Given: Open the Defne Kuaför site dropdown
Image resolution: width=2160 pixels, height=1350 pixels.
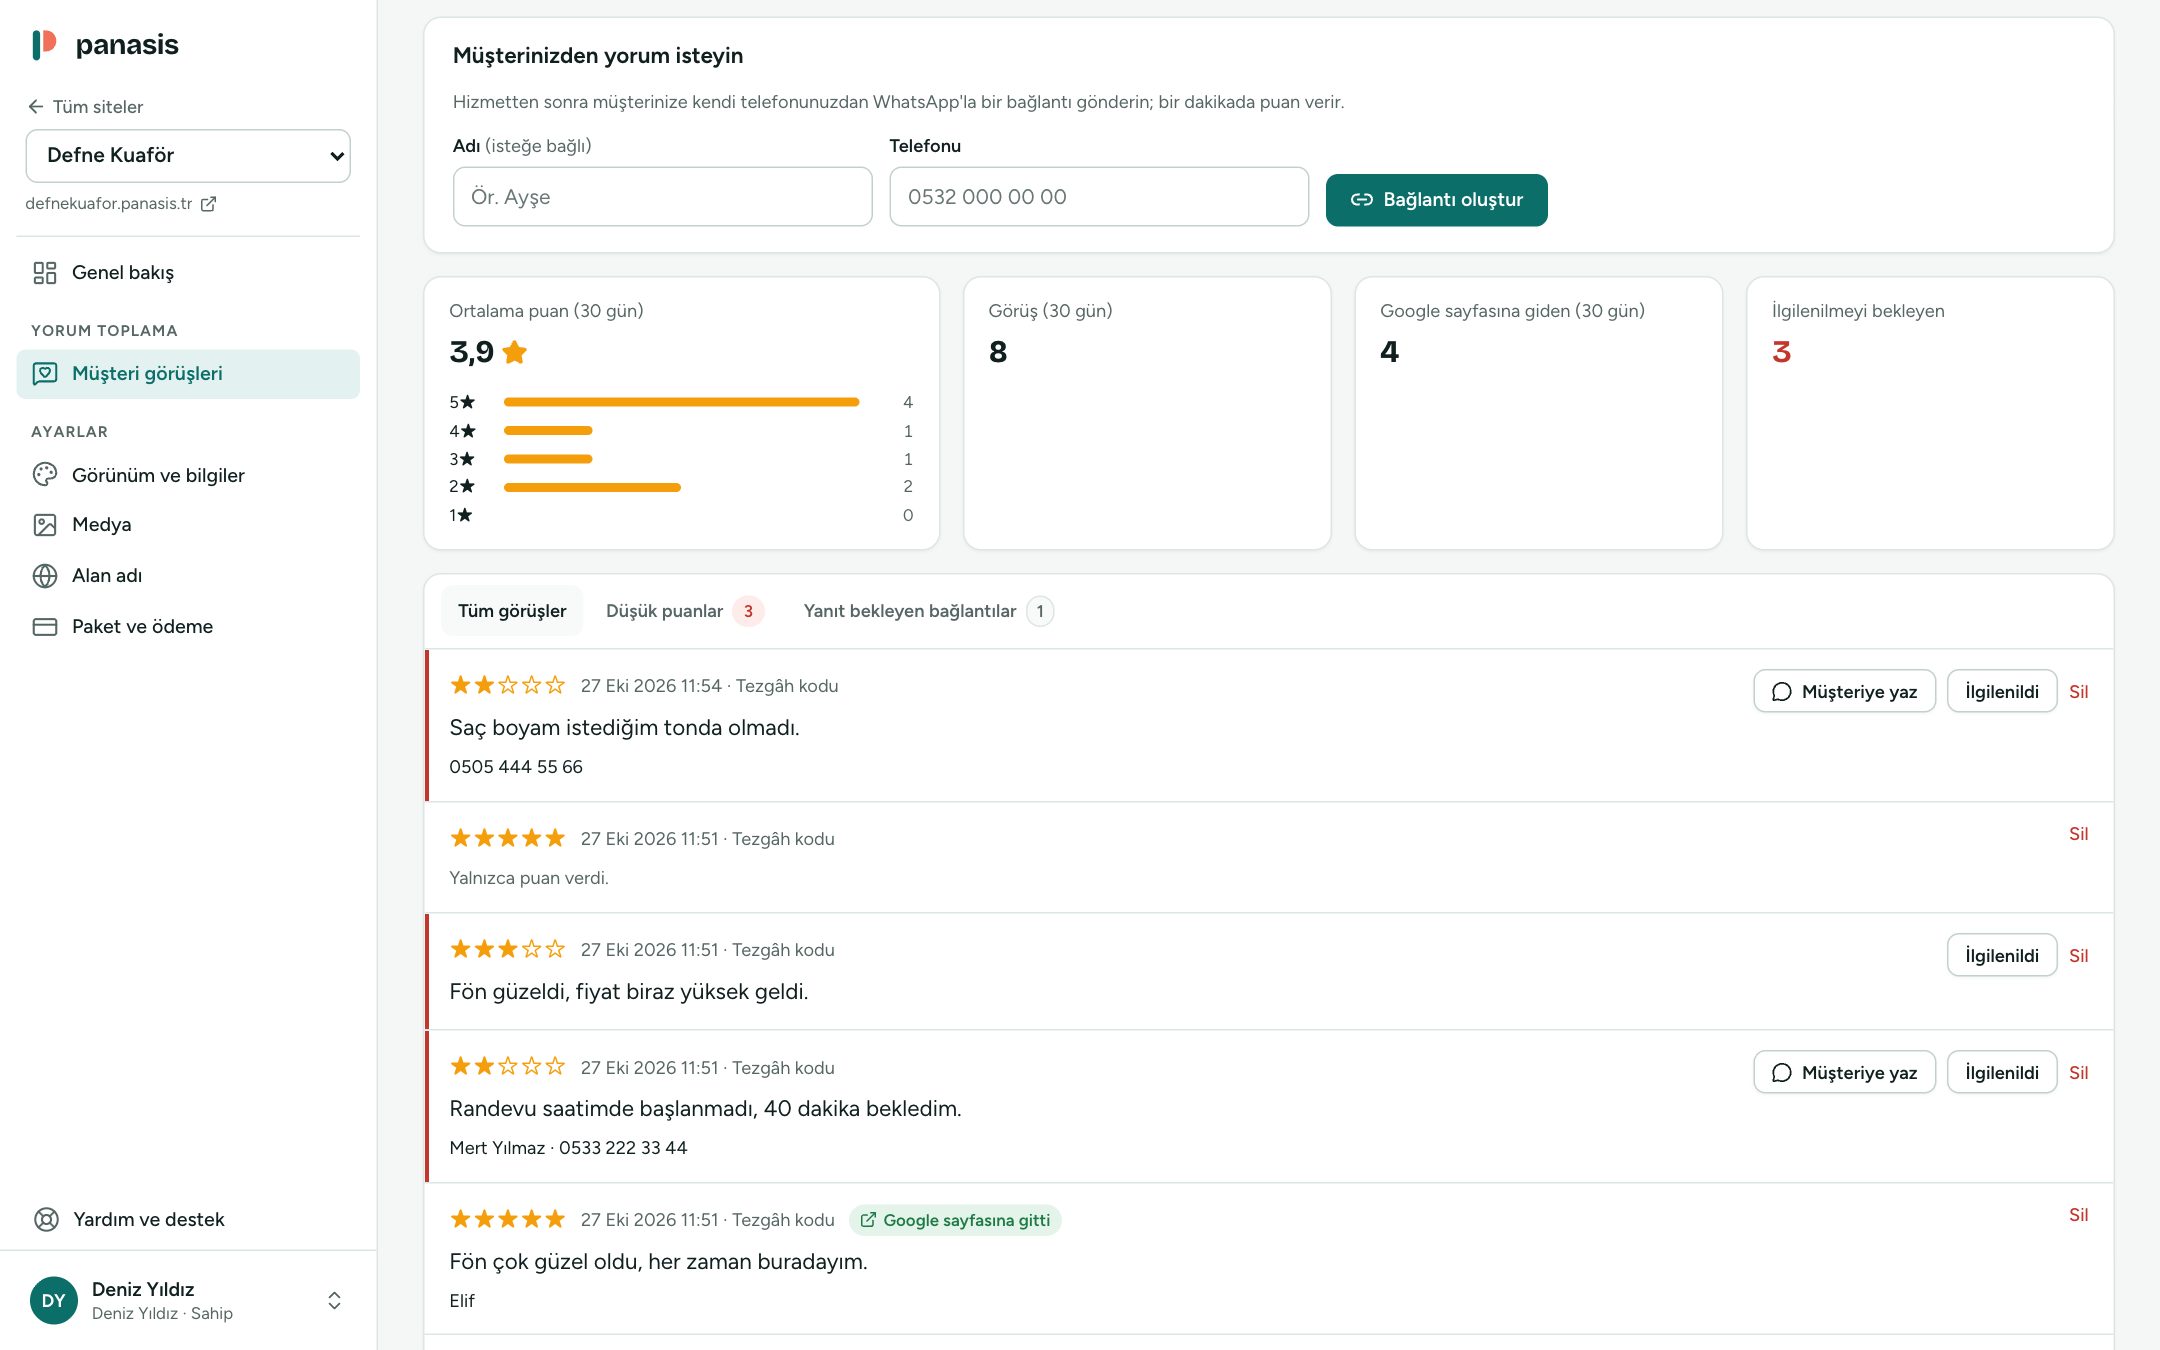Looking at the screenshot, I should click(x=188, y=156).
